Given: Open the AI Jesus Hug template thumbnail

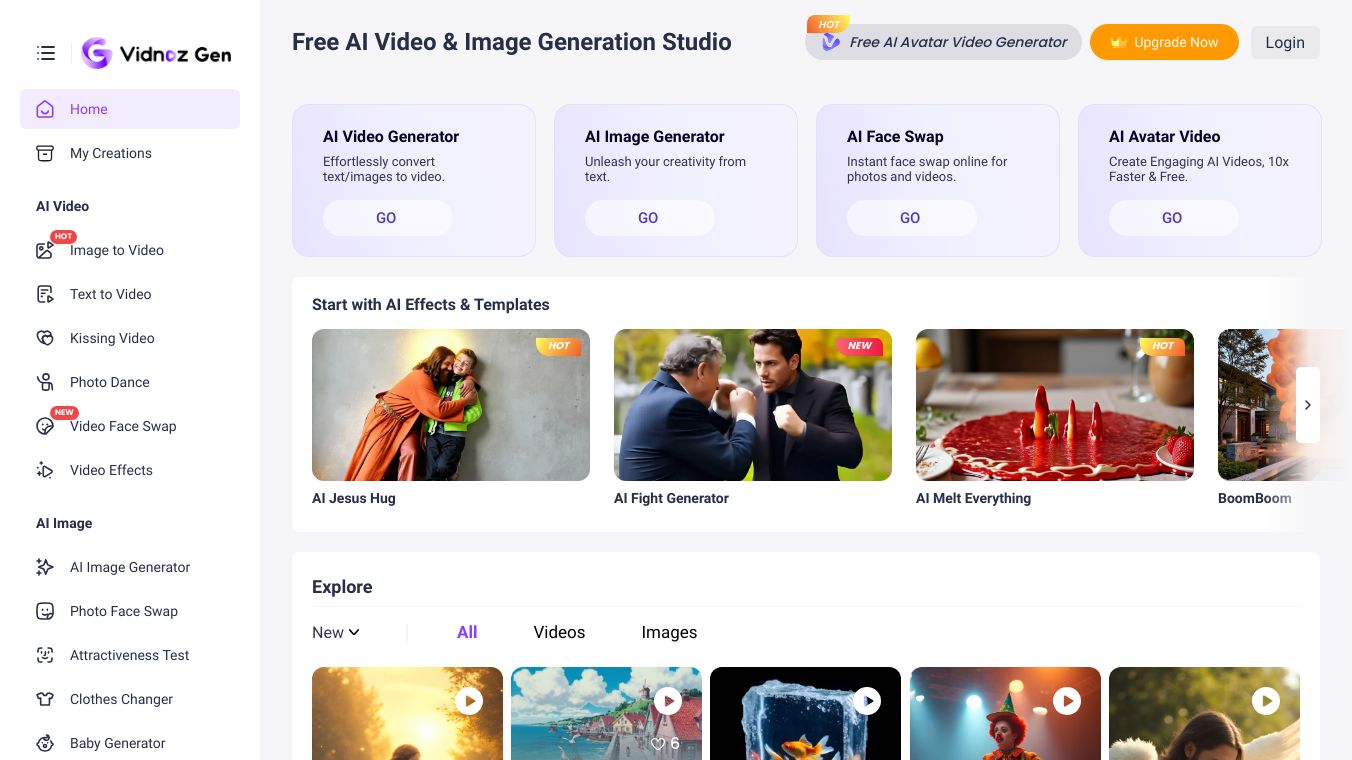Looking at the screenshot, I should click(x=451, y=405).
